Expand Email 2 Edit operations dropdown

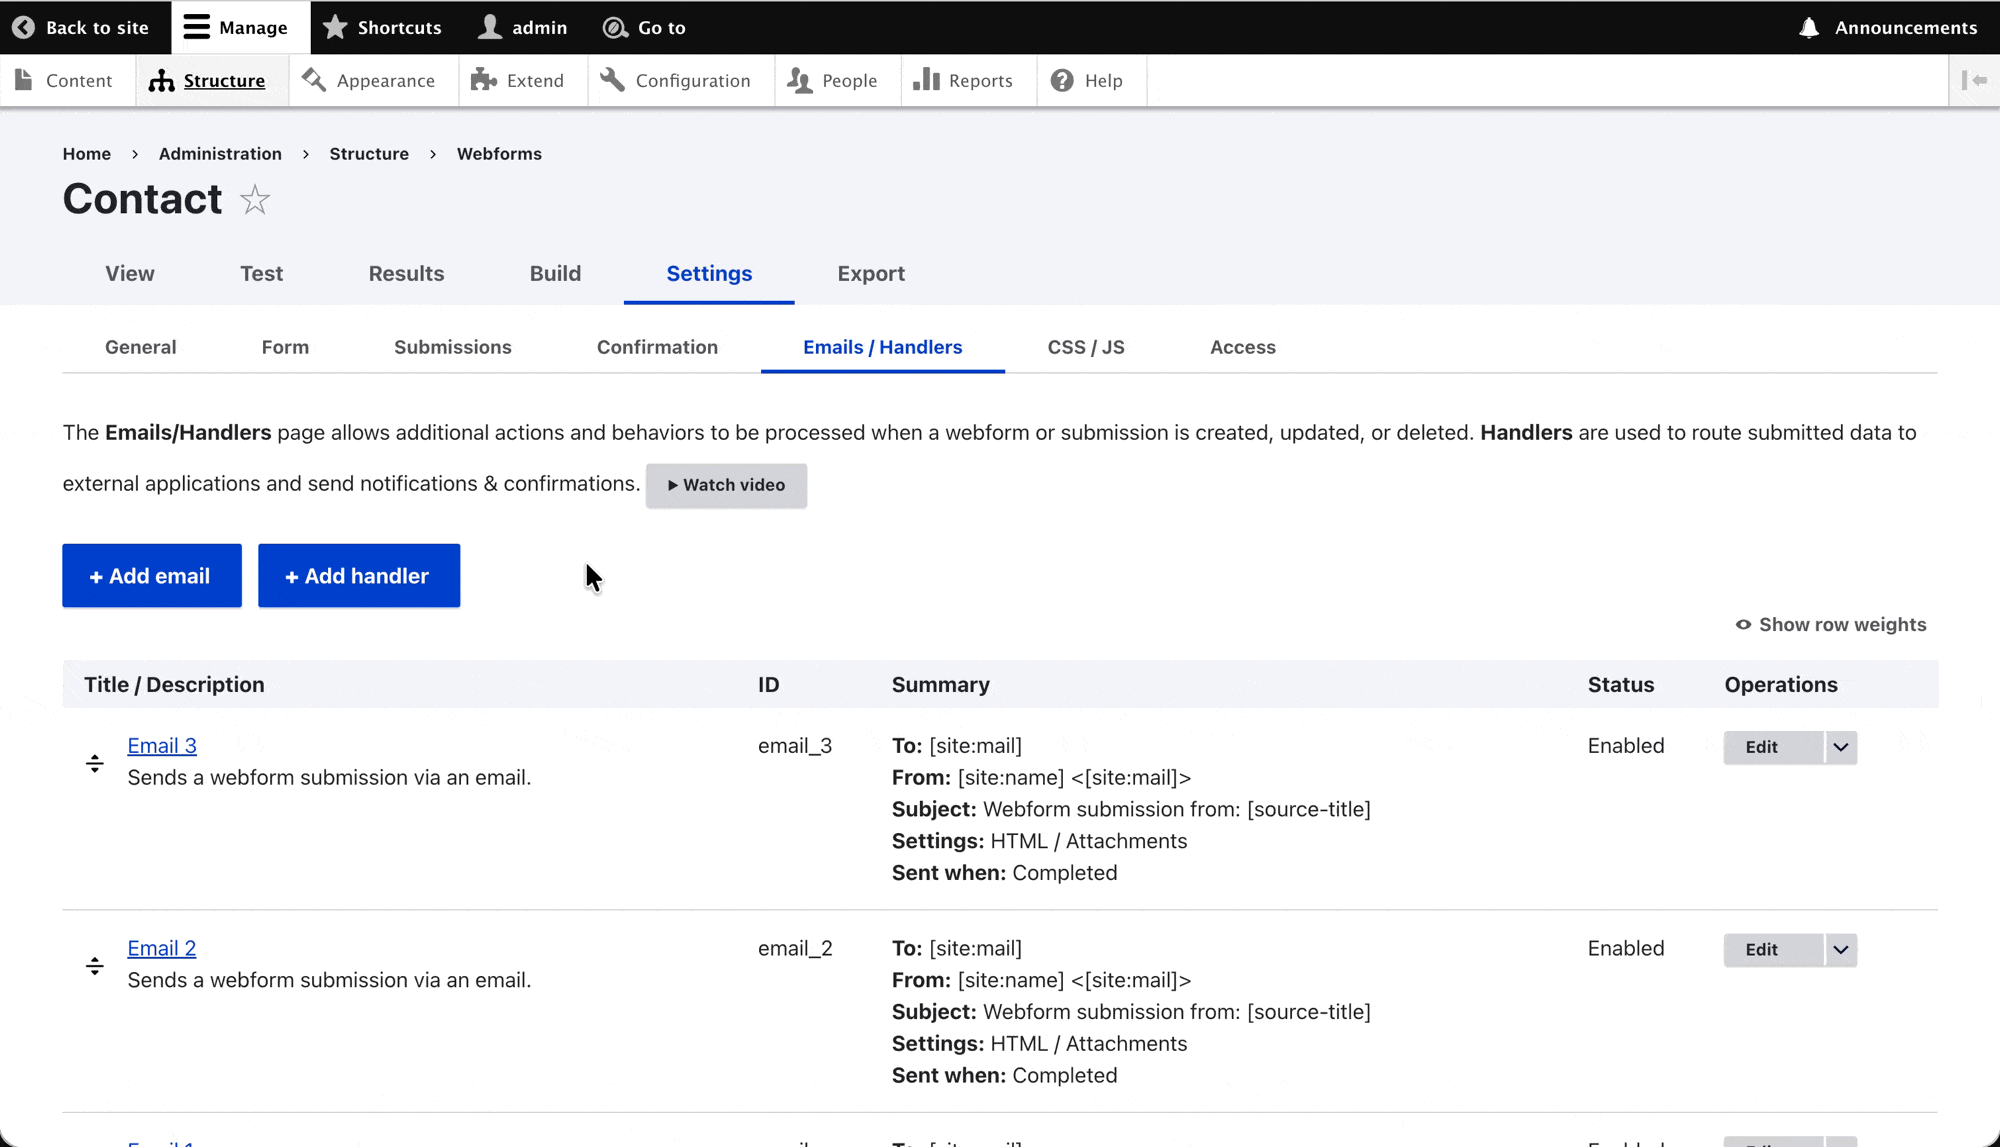1840,950
